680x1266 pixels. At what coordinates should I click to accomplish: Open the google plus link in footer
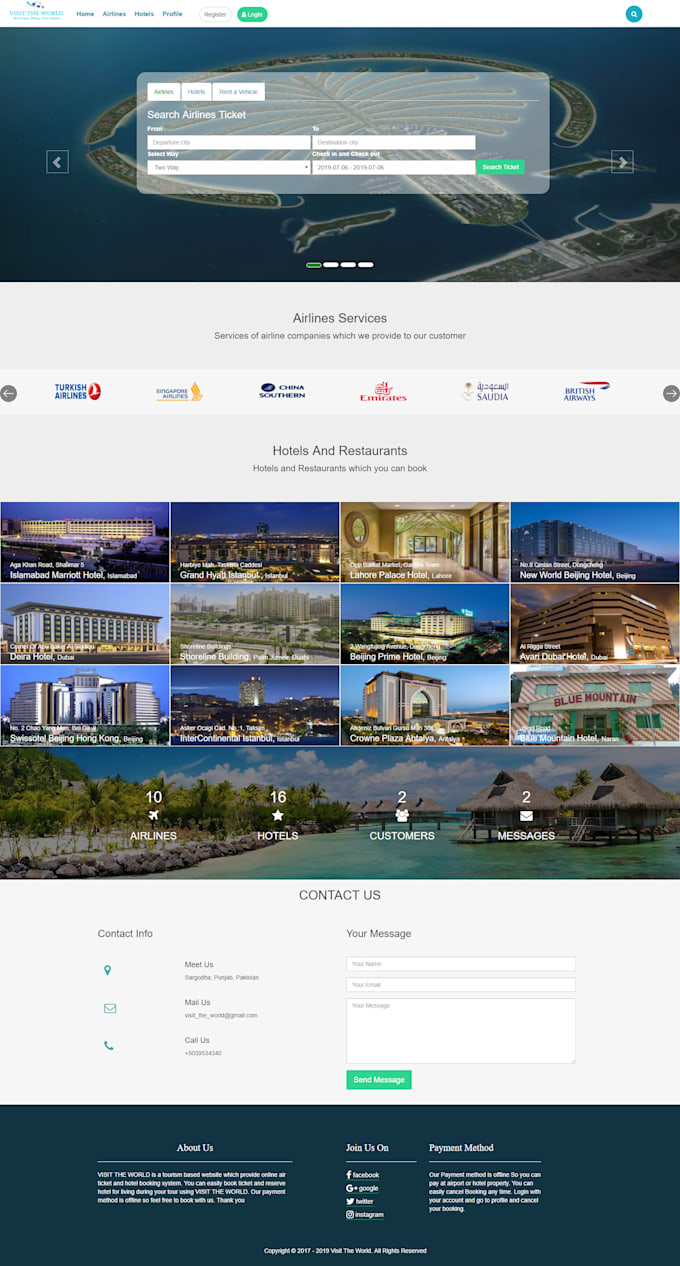pyautogui.click(x=362, y=1188)
